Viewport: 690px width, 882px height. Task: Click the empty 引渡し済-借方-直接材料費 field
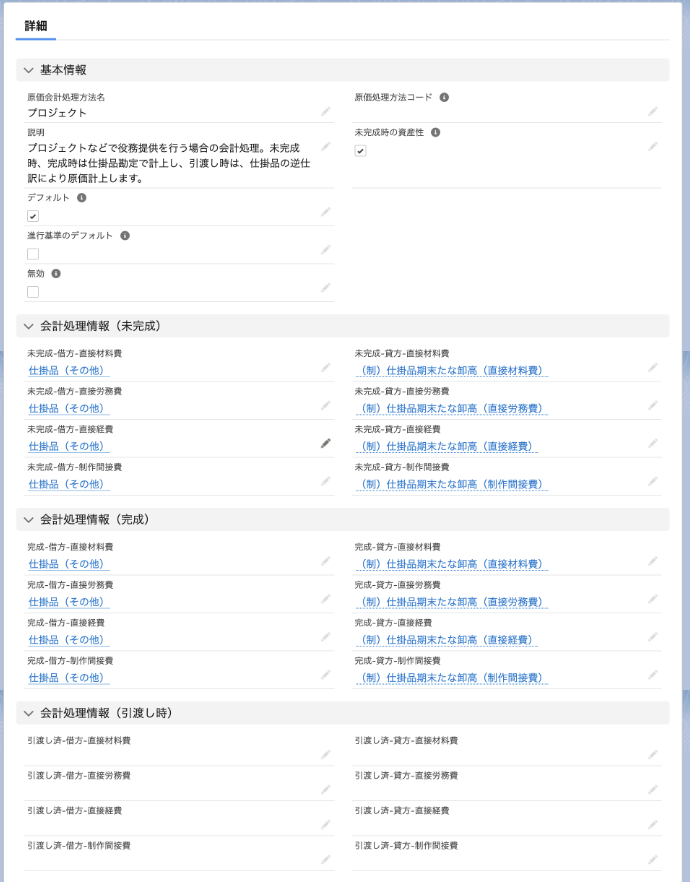[x=170, y=755]
